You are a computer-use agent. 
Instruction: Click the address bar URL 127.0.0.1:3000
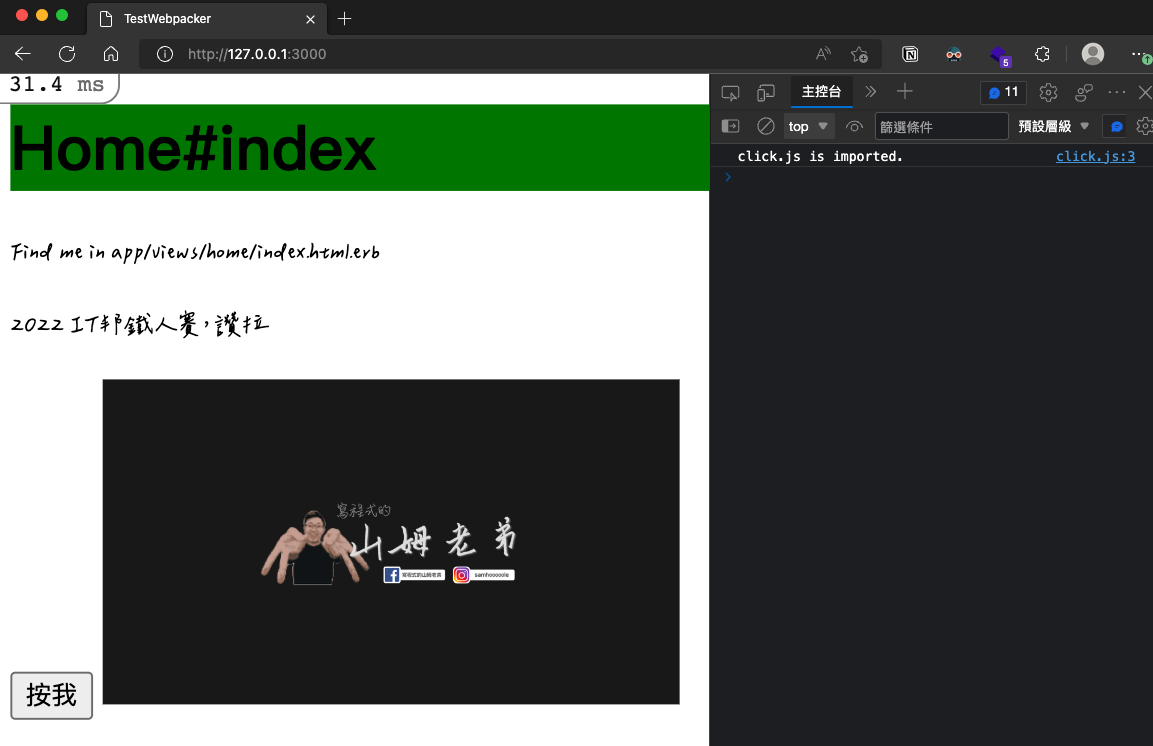[257, 54]
